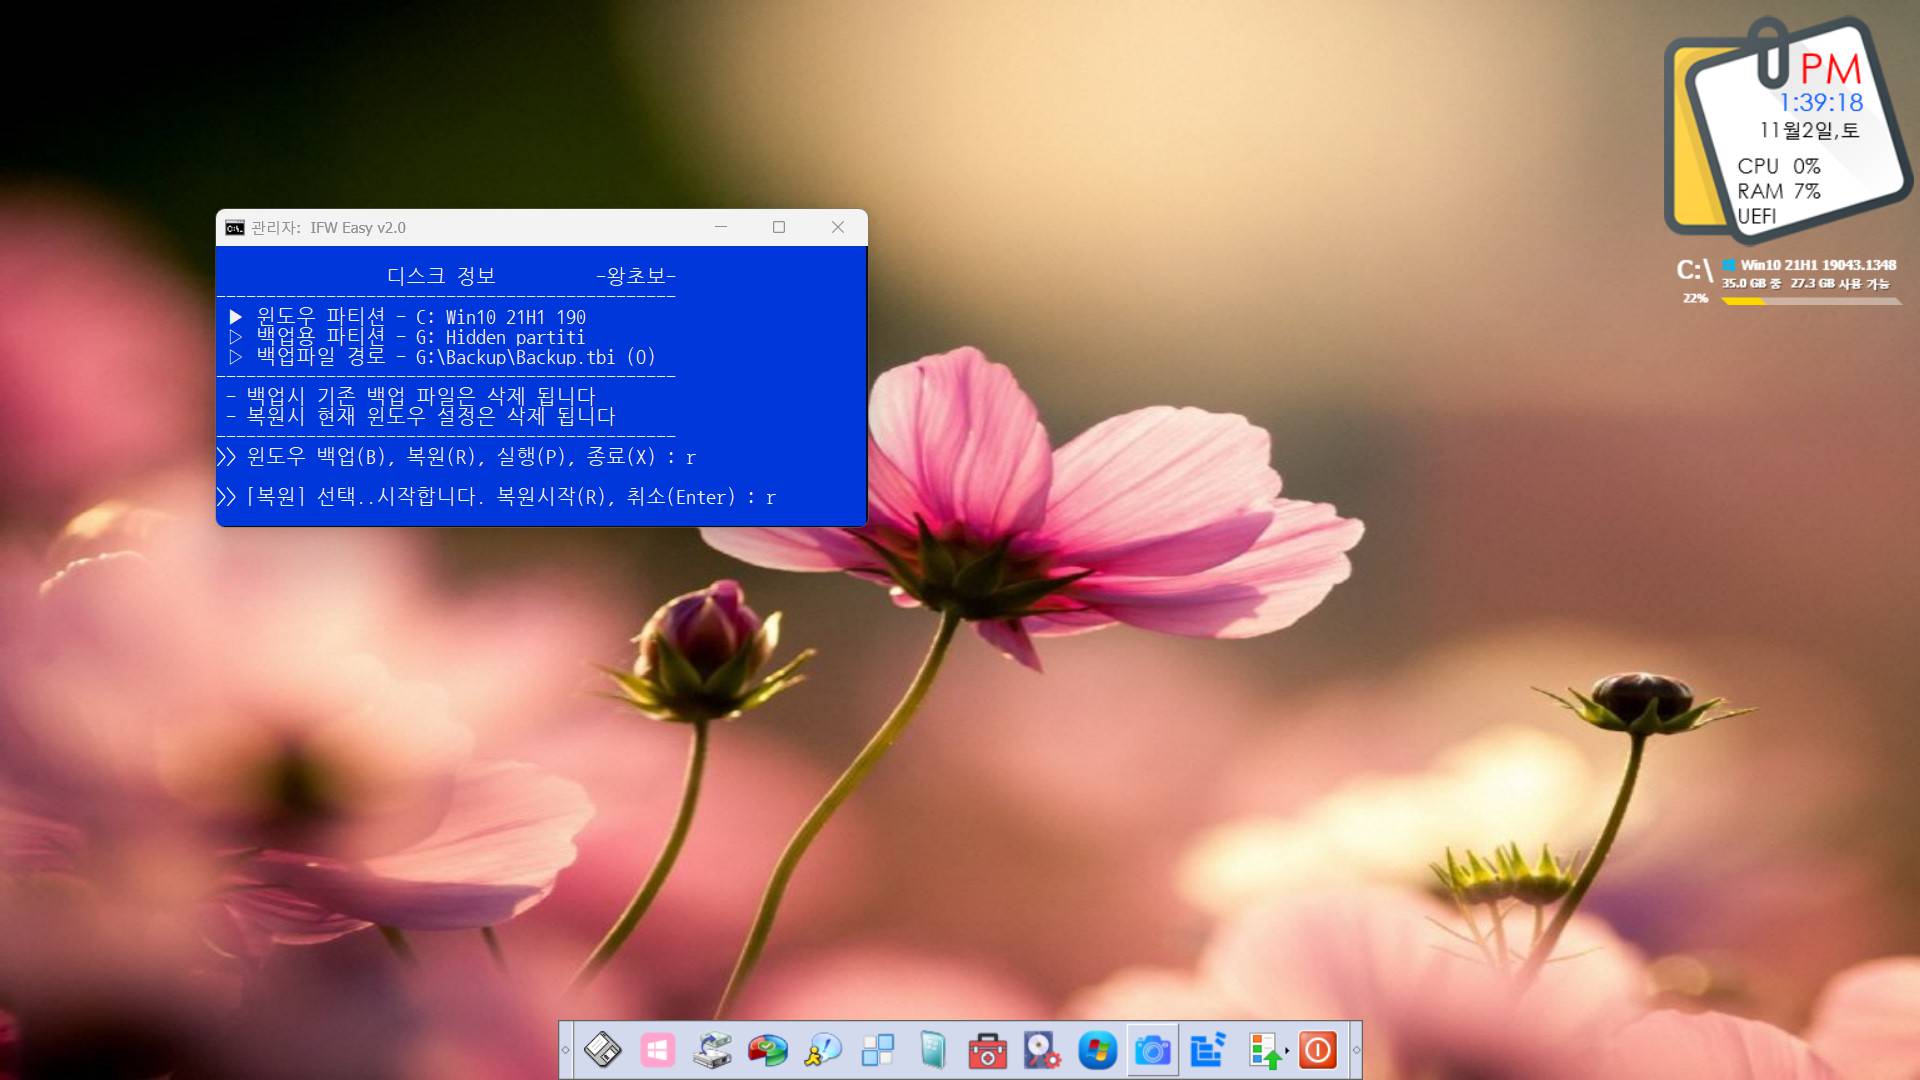Click 'Win10 21H1 19043.1348' drive text
1920x1080 pixels.
click(x=1818, y=265)
